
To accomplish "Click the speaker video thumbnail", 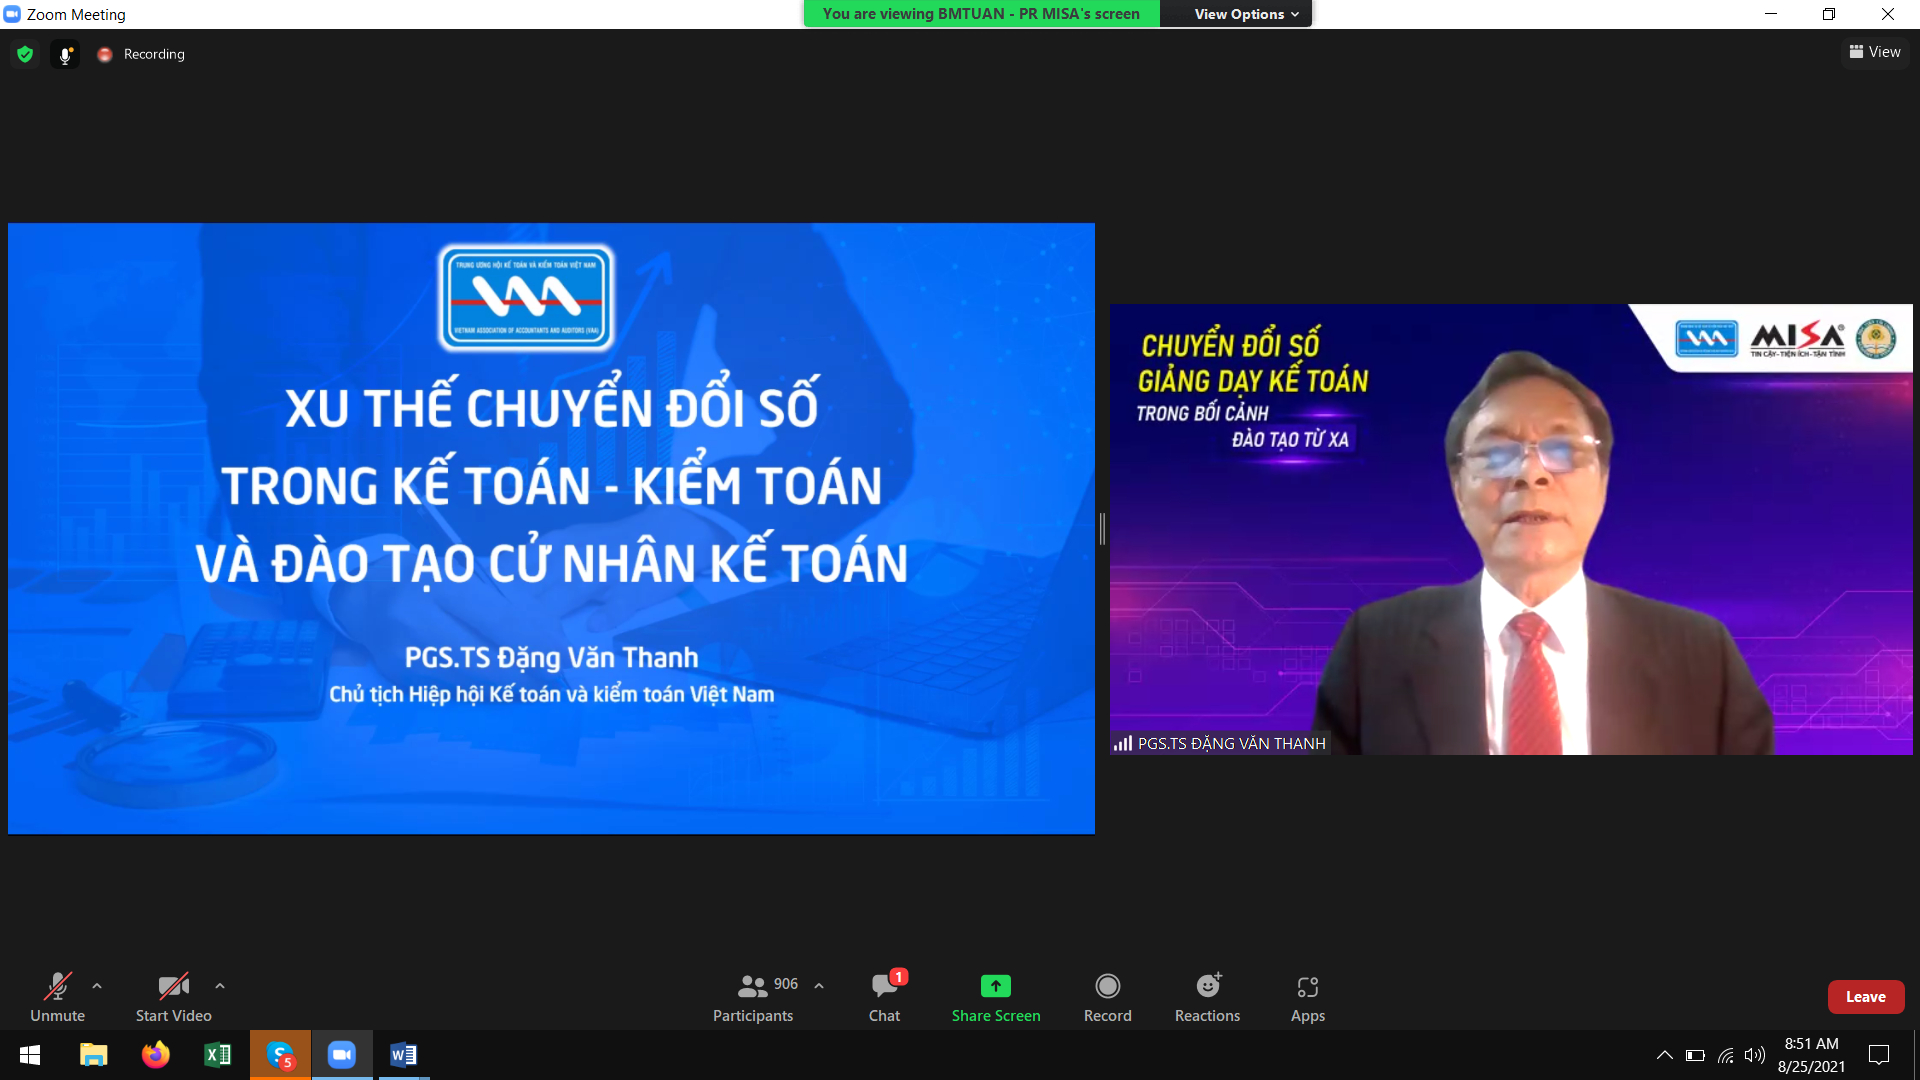I will coord(1510,530).
